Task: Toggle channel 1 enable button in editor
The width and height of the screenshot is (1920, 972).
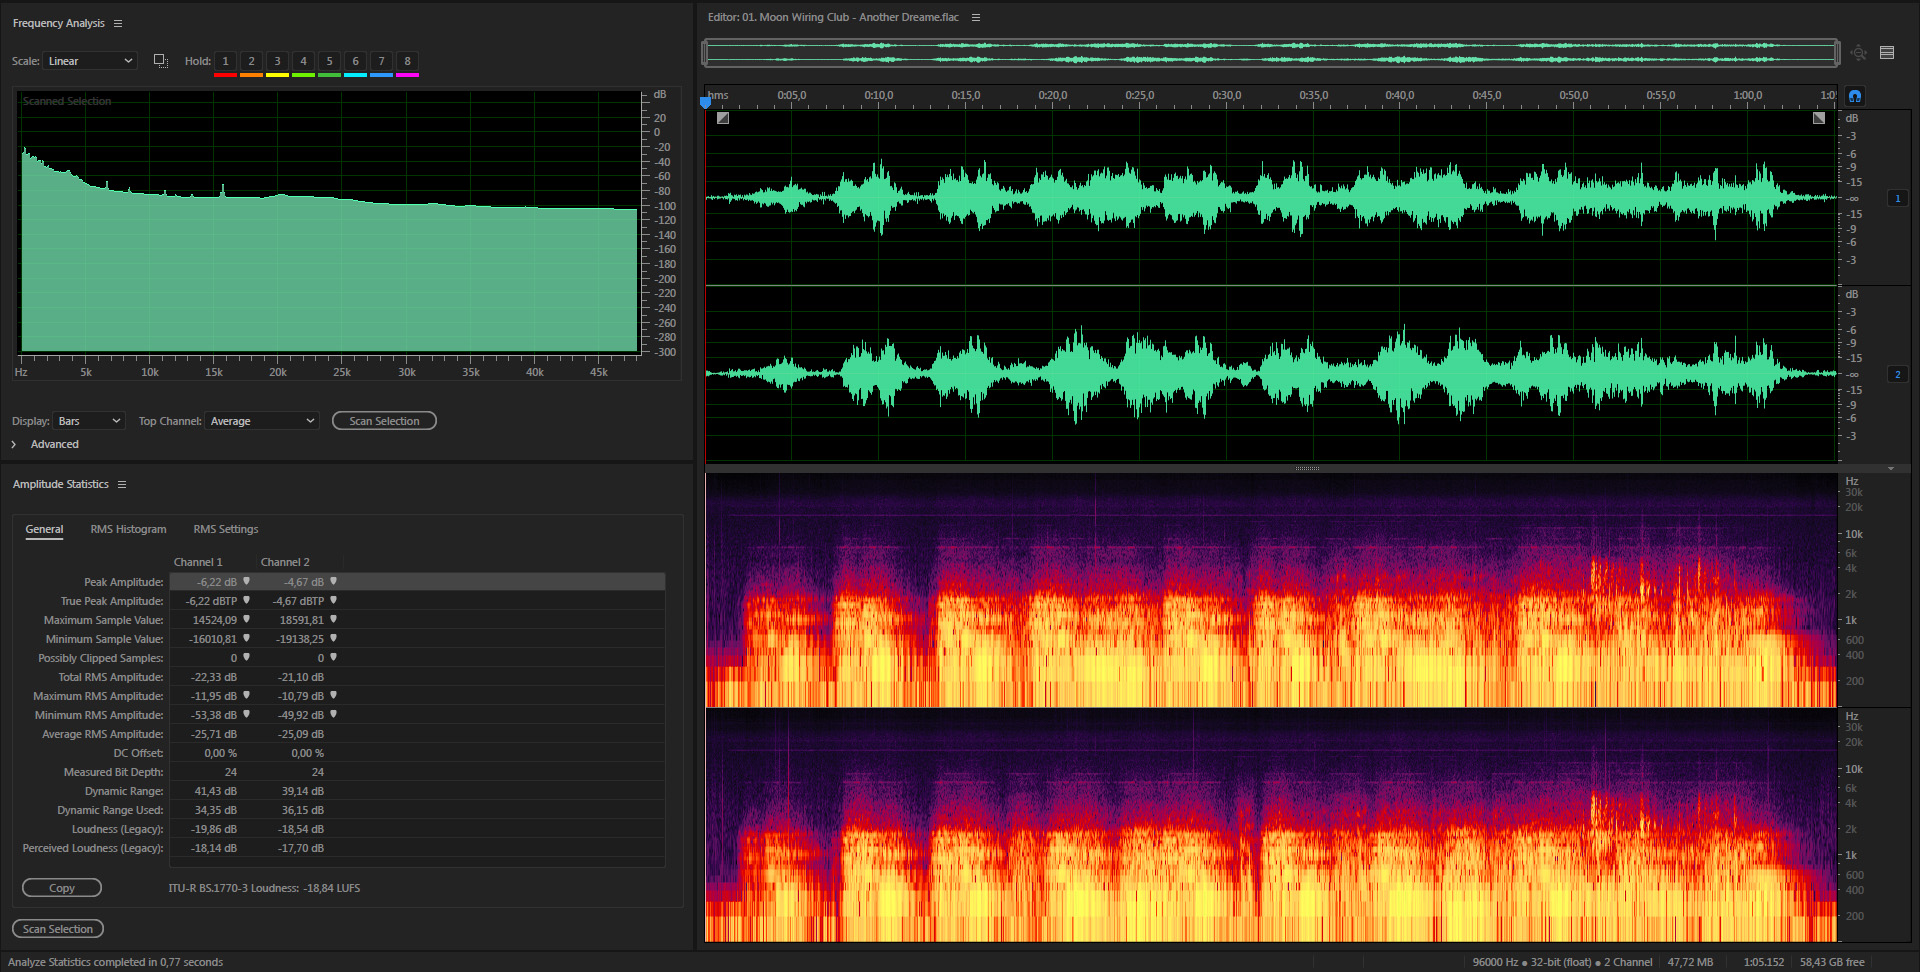Action: tap(1897, 198)
